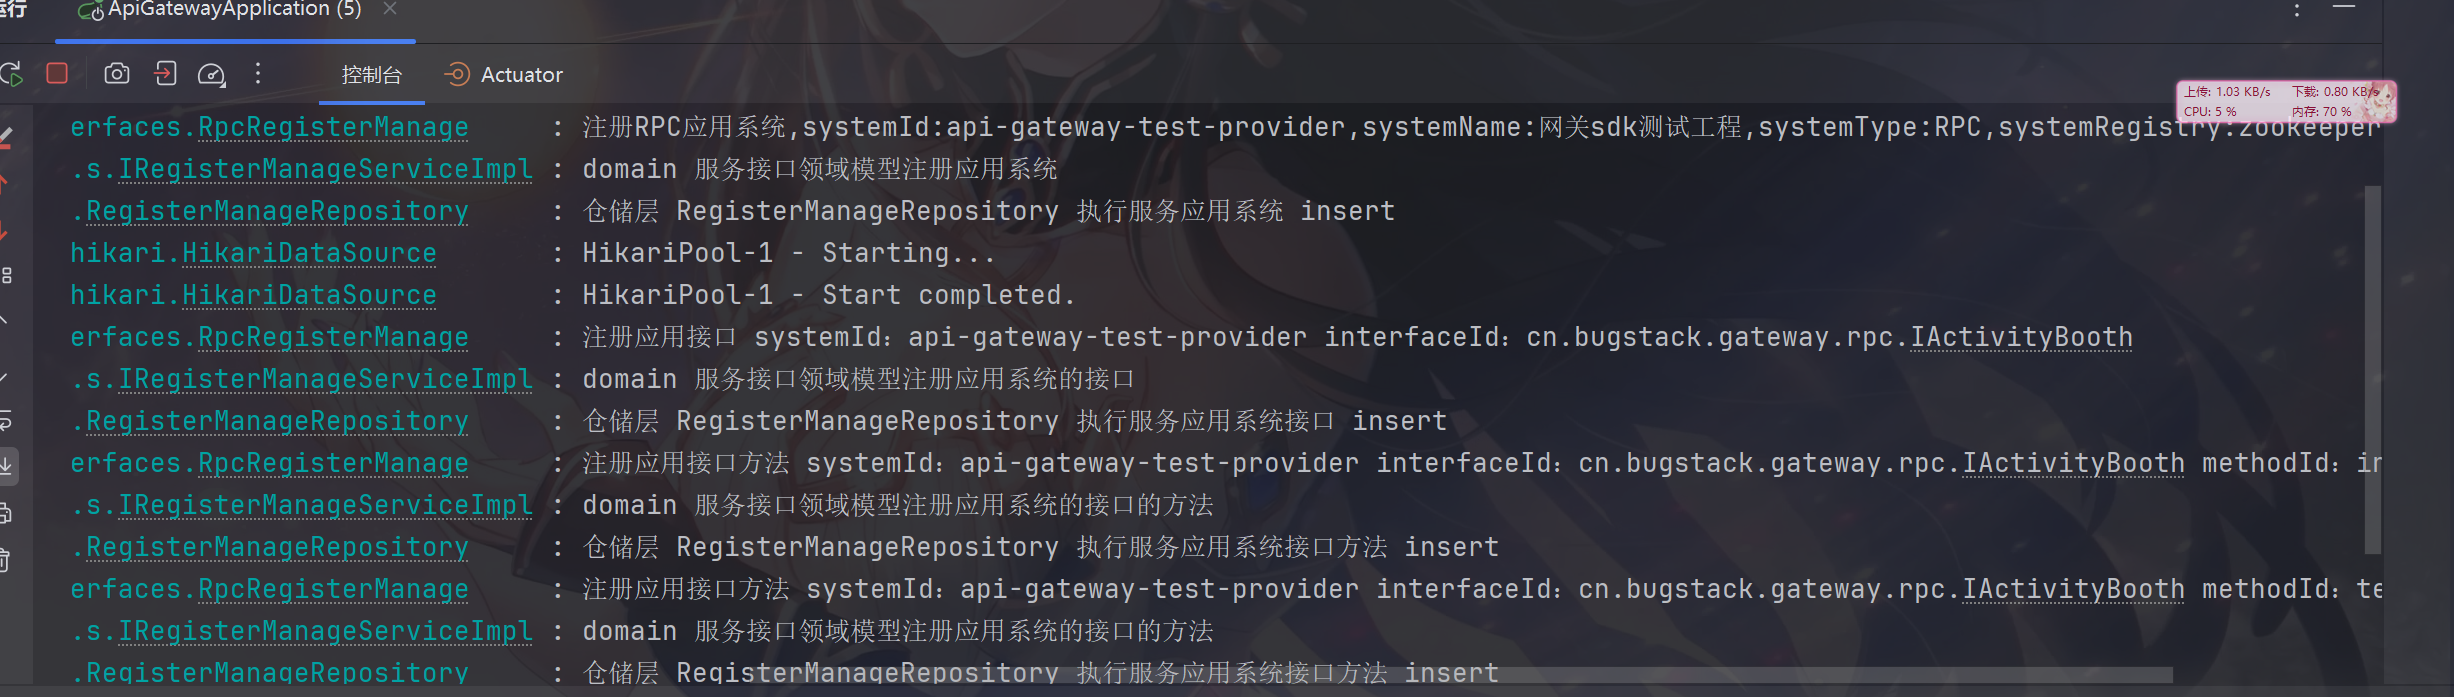
Task: Close the ApiGatewayApplication (5) run tab
Action: pos(390,9)
